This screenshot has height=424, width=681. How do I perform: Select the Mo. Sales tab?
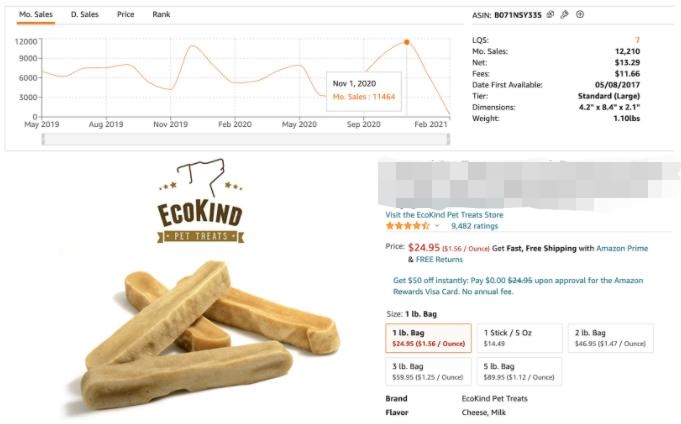[x=36, y=15]
